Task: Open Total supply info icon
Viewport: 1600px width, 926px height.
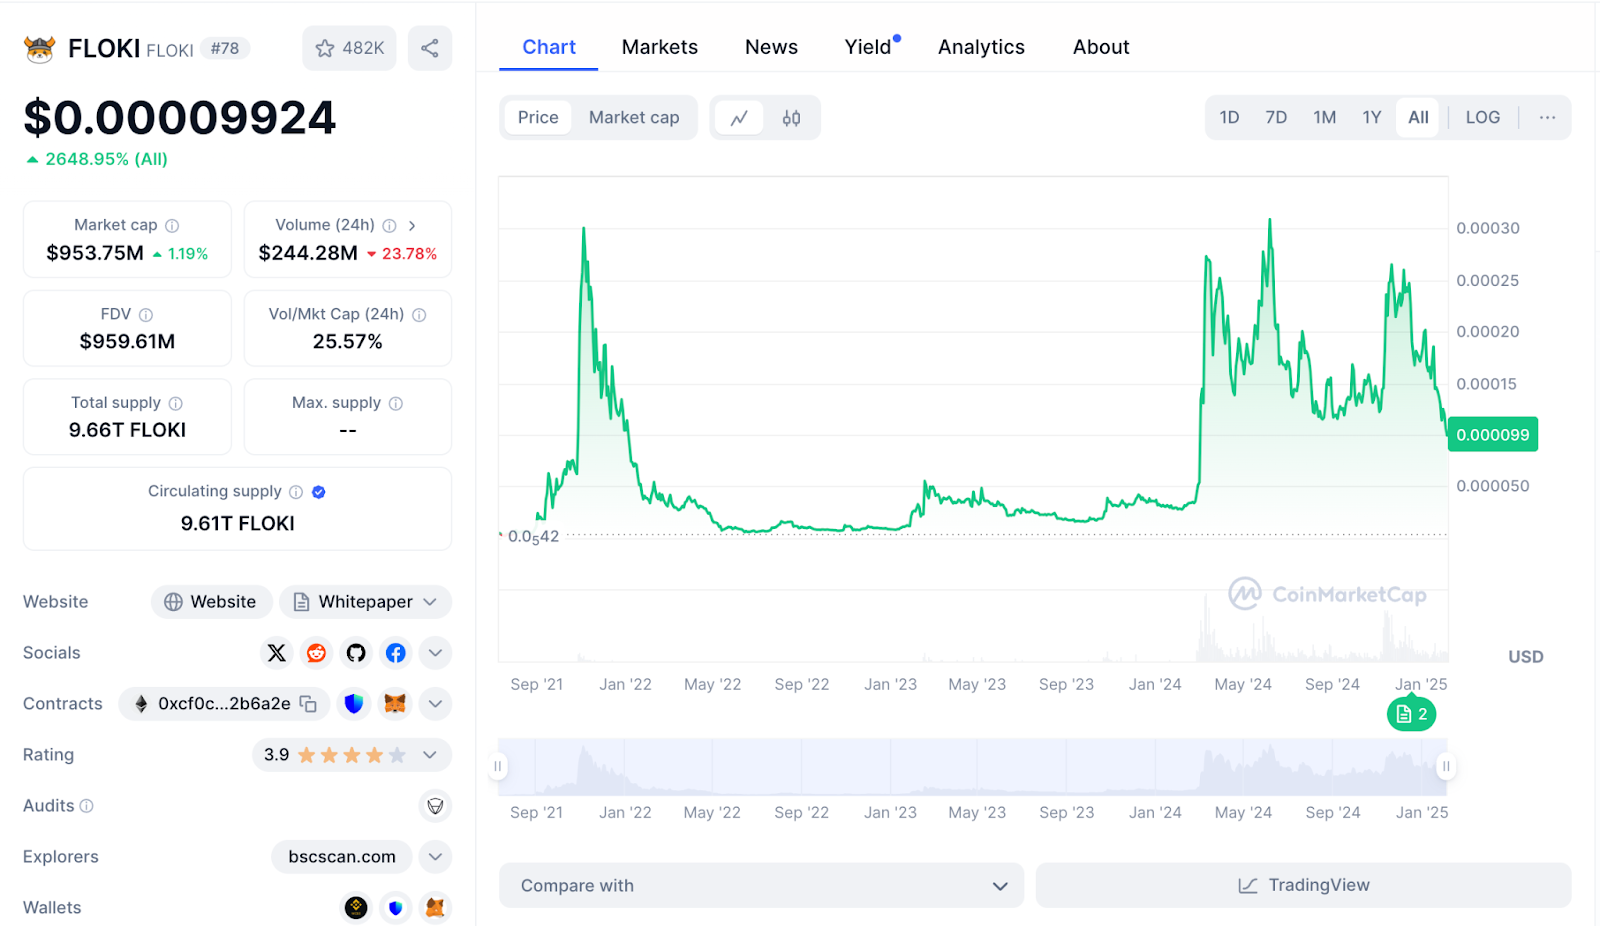Action: [x=176, y=404]
